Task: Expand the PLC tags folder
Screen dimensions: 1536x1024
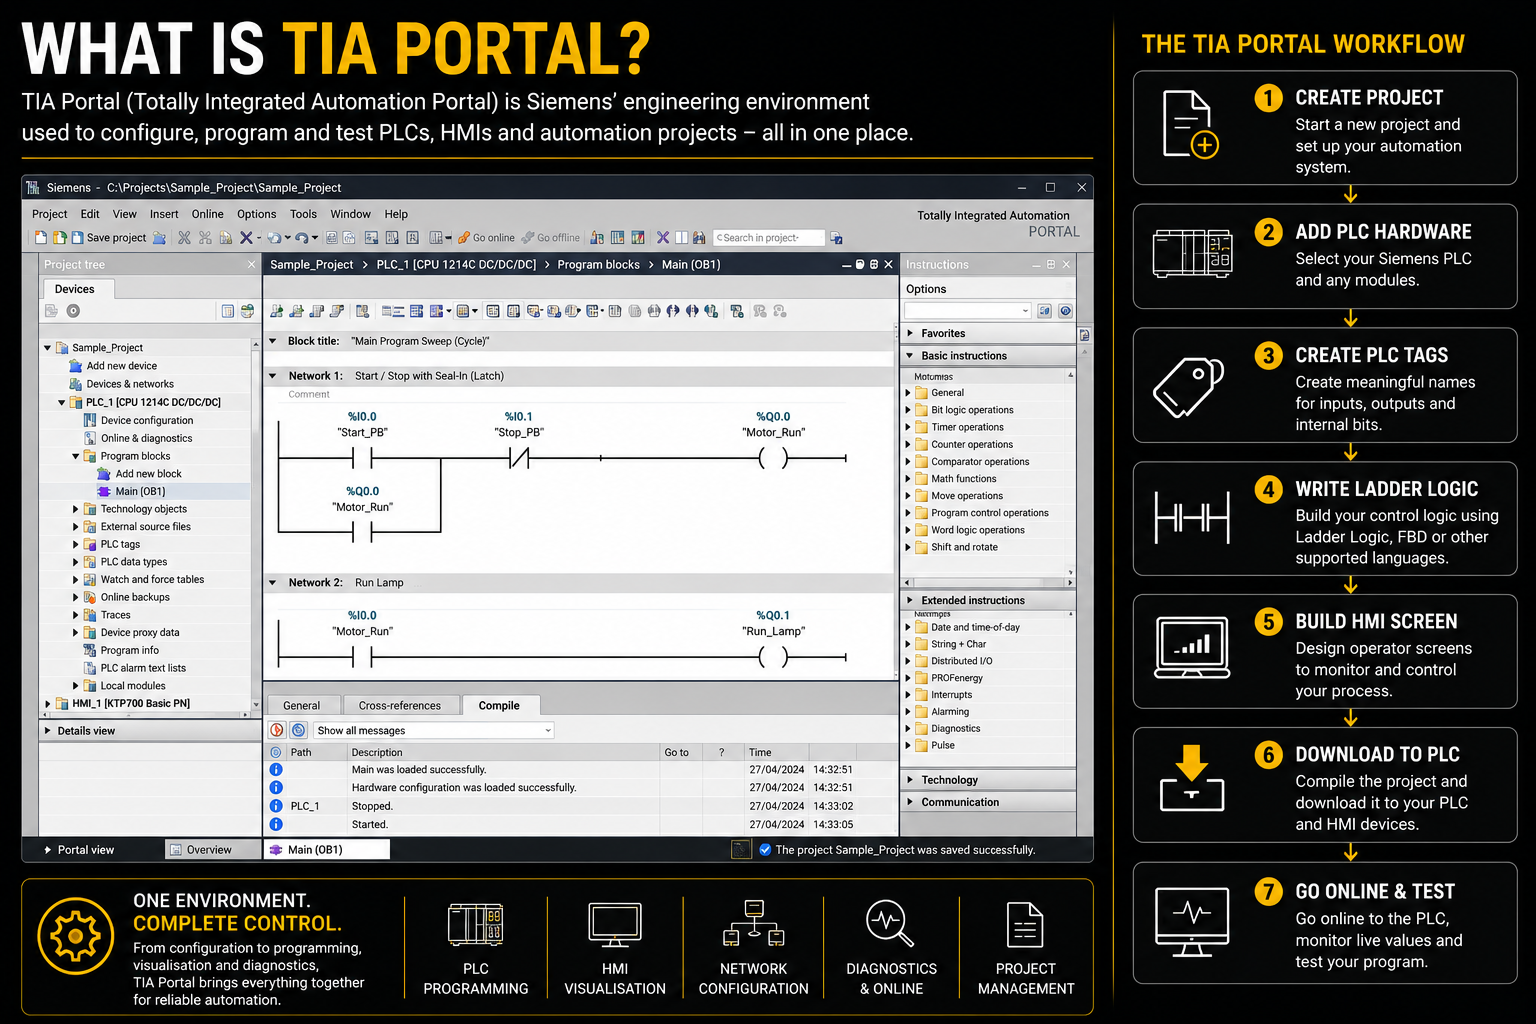Action: click(76, 545)
